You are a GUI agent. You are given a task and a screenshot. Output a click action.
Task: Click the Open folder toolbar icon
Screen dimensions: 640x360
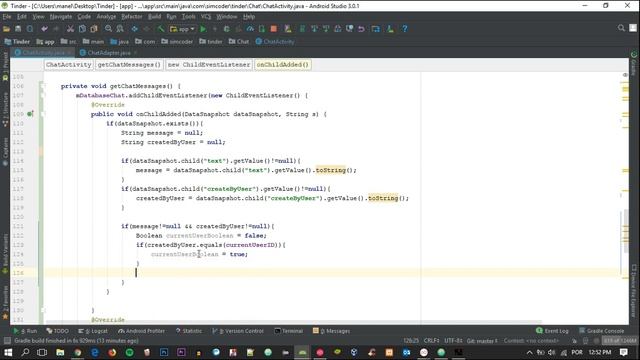[6, 29]
